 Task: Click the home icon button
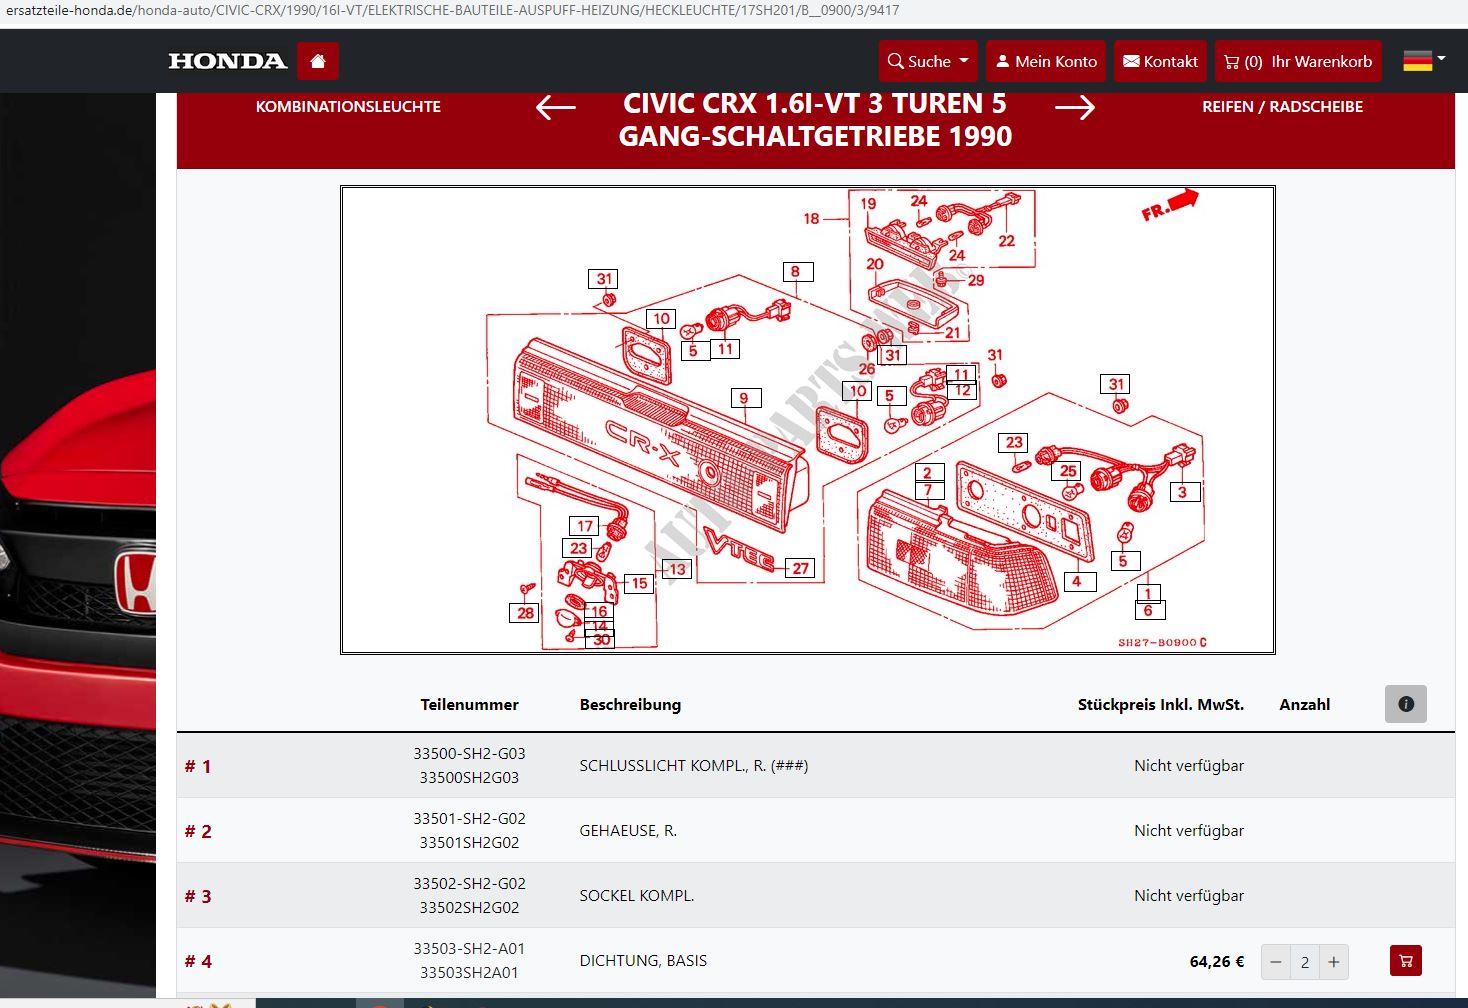pyautogui.click(x=318, y=61)
